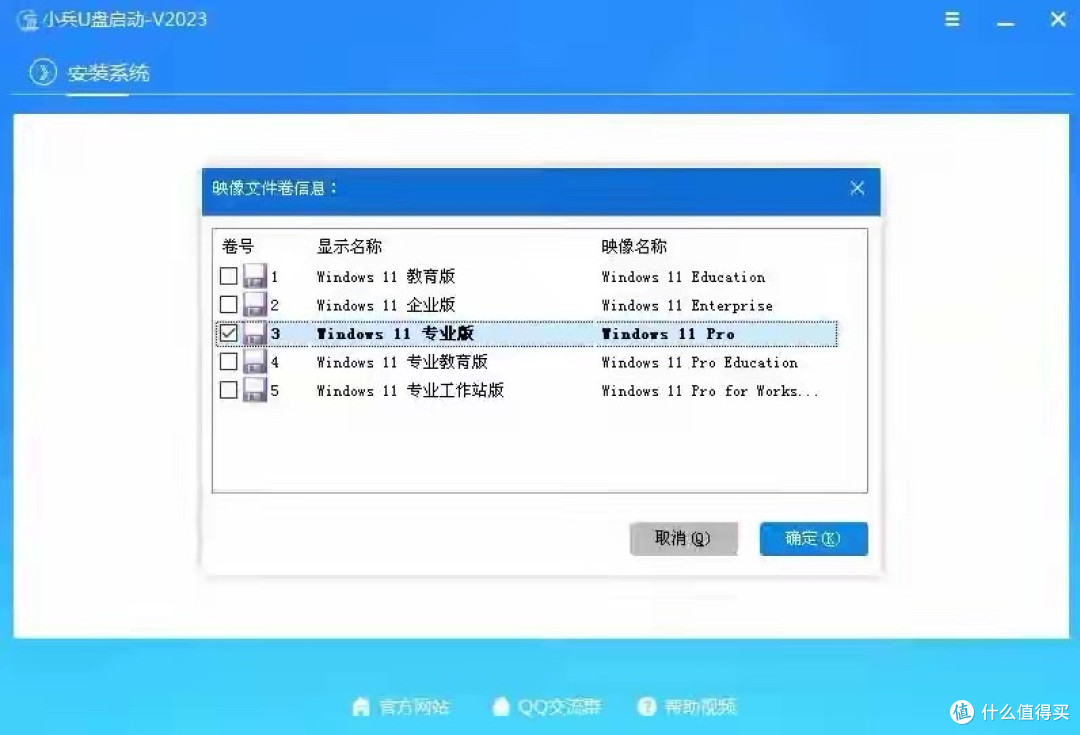Select the Windows 11 Pro Education image name

point(700,362)
